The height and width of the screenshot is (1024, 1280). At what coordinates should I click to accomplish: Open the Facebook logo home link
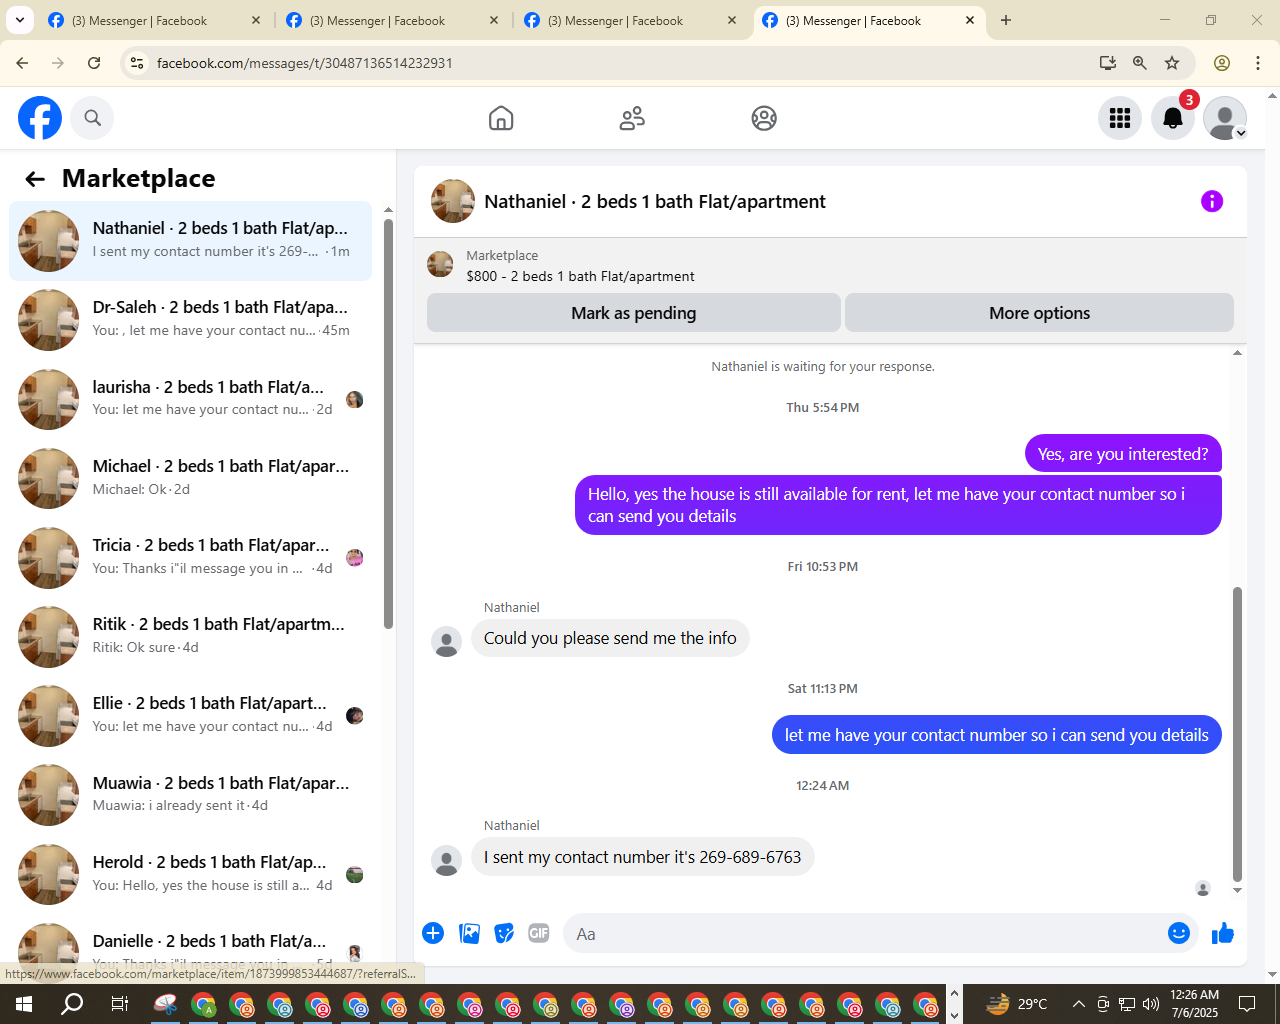tap(40, 118)
